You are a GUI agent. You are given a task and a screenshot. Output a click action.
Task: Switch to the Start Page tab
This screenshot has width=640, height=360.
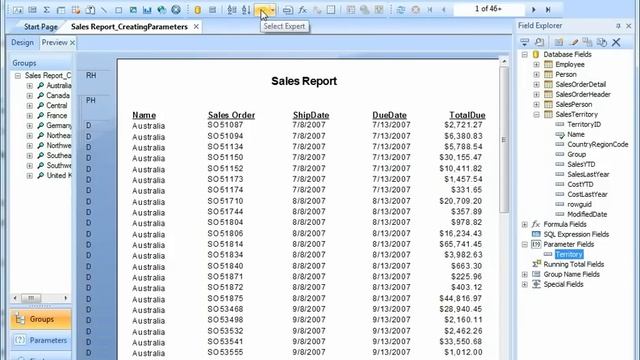coord(40,27)
